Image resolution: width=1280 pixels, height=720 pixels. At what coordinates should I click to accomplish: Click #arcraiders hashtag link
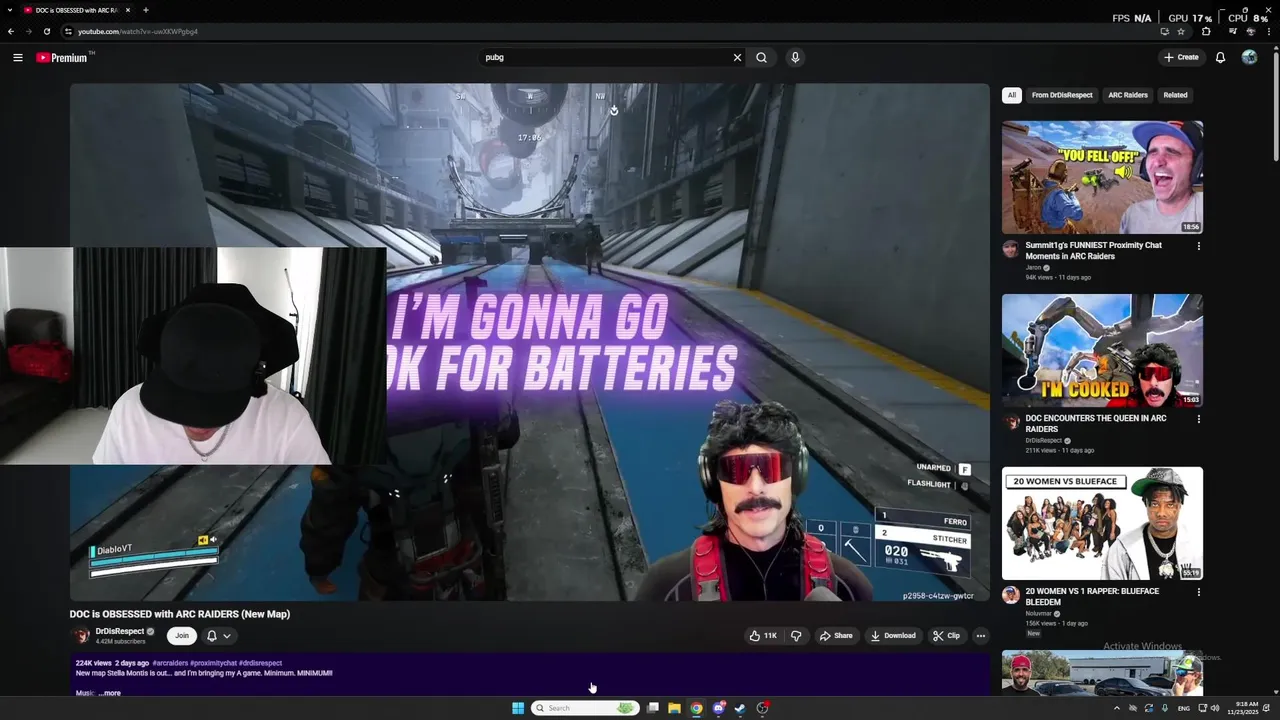[x=170, y=663]
